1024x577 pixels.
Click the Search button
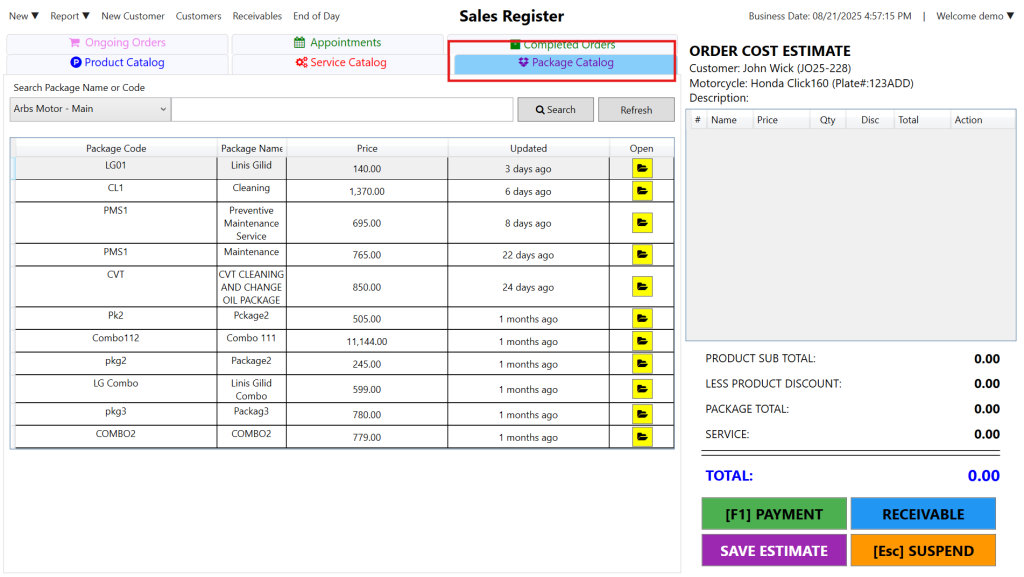[556, 110]
